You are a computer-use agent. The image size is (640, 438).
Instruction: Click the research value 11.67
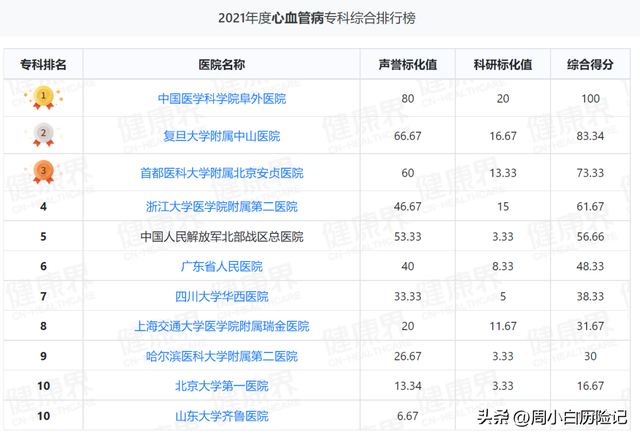point(503,326)
